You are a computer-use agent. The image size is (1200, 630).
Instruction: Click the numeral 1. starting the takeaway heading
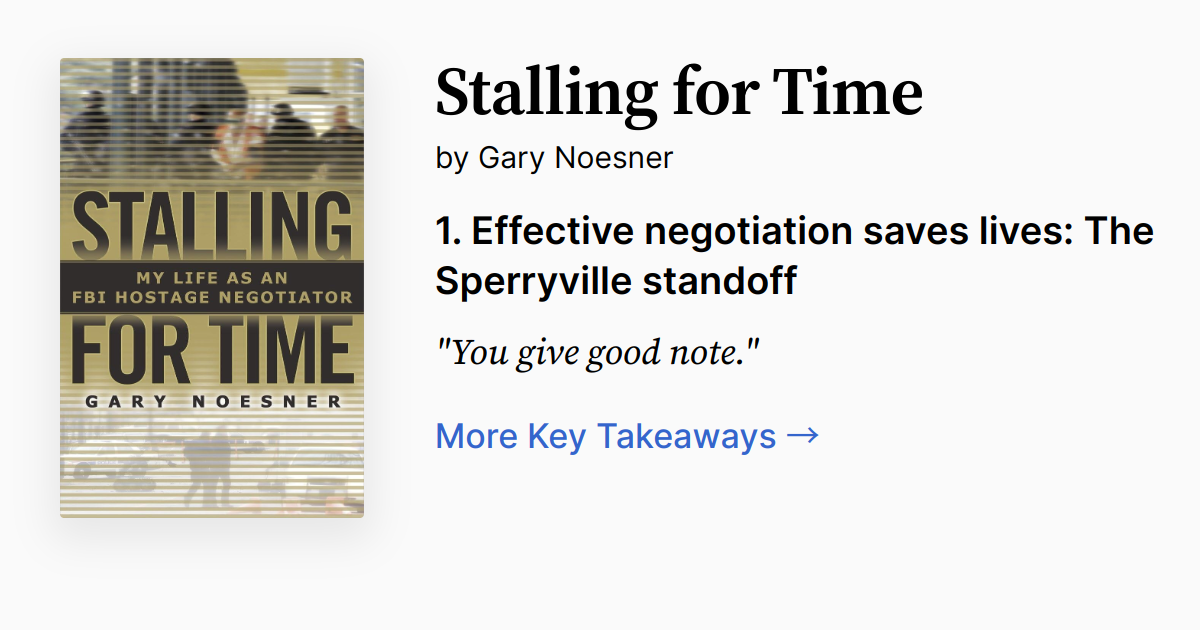(x=448, y=231)
